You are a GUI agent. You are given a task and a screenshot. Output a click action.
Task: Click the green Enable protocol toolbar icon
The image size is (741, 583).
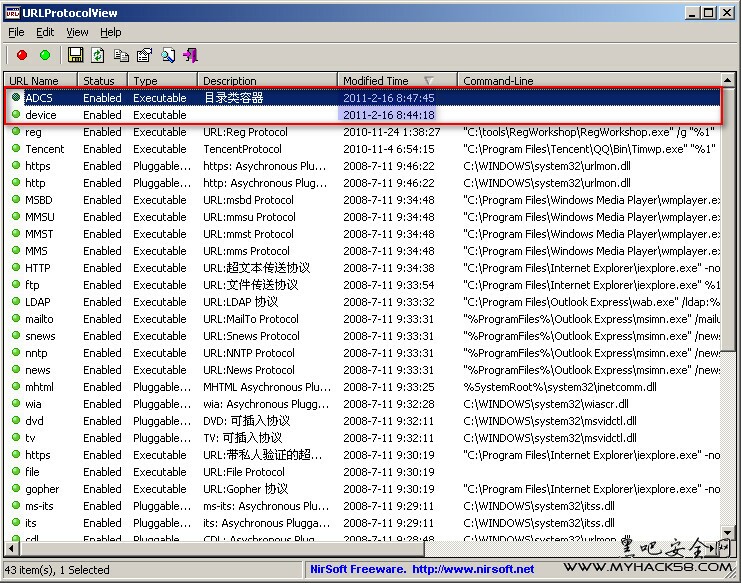(45, 55)
